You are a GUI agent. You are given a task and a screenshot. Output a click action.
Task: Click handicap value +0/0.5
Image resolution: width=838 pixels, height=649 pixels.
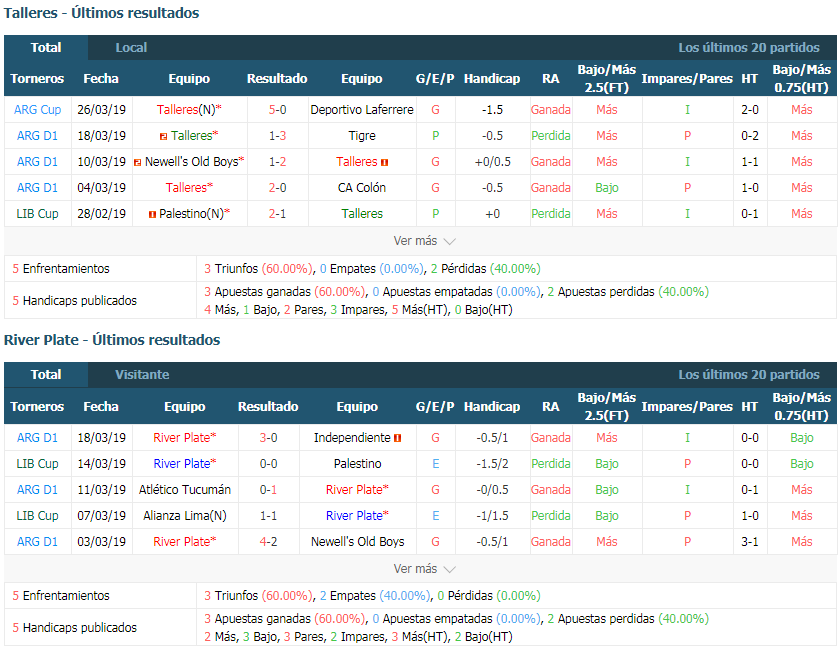492,161
